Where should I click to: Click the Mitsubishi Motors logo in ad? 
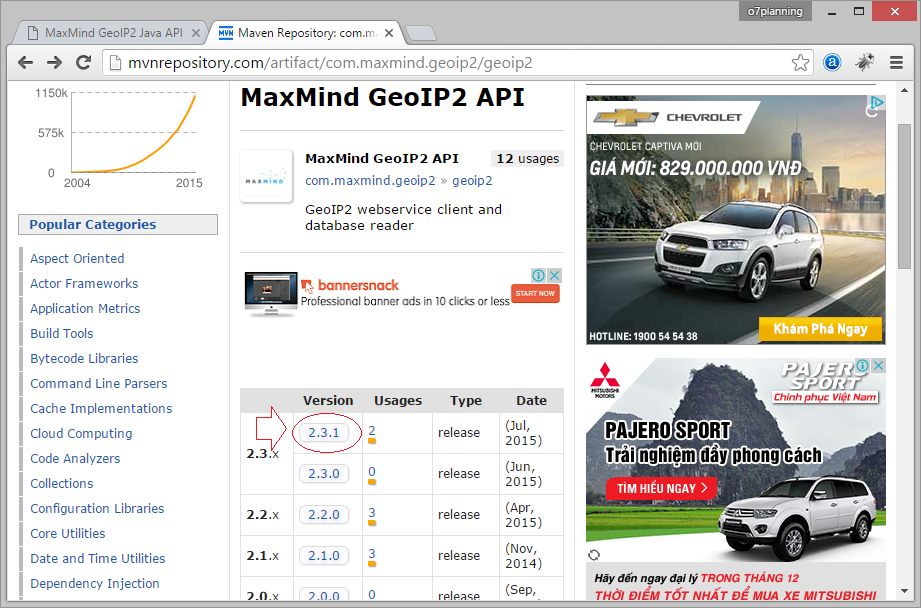coord(604,381)
